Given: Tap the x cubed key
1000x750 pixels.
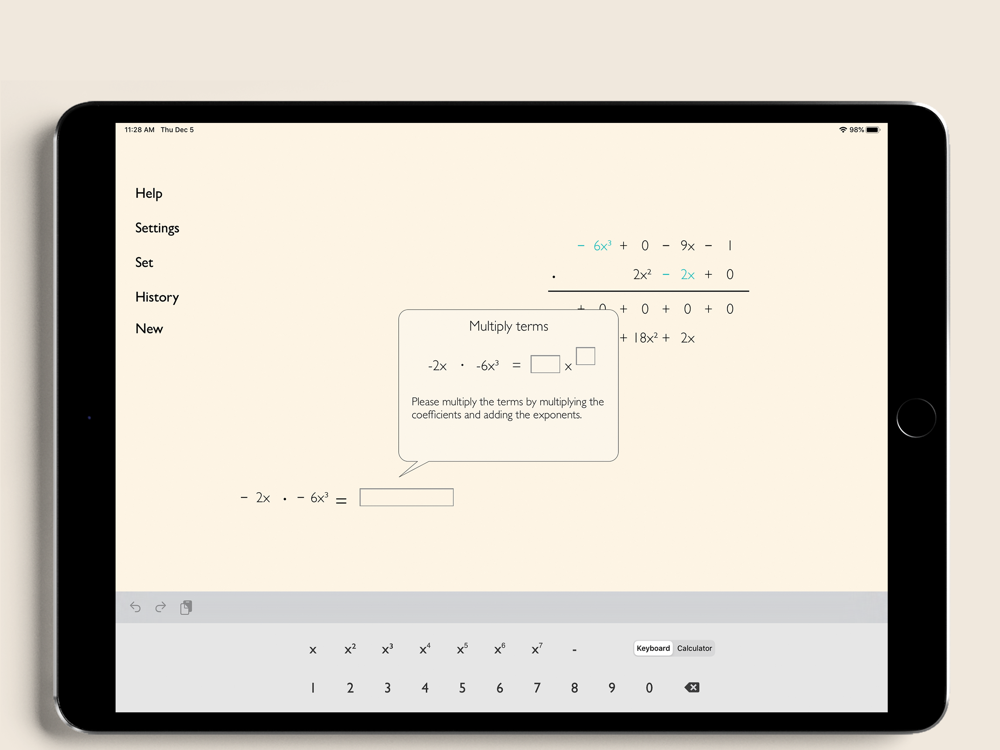Looking at the screenshot, I should (387, 649).
